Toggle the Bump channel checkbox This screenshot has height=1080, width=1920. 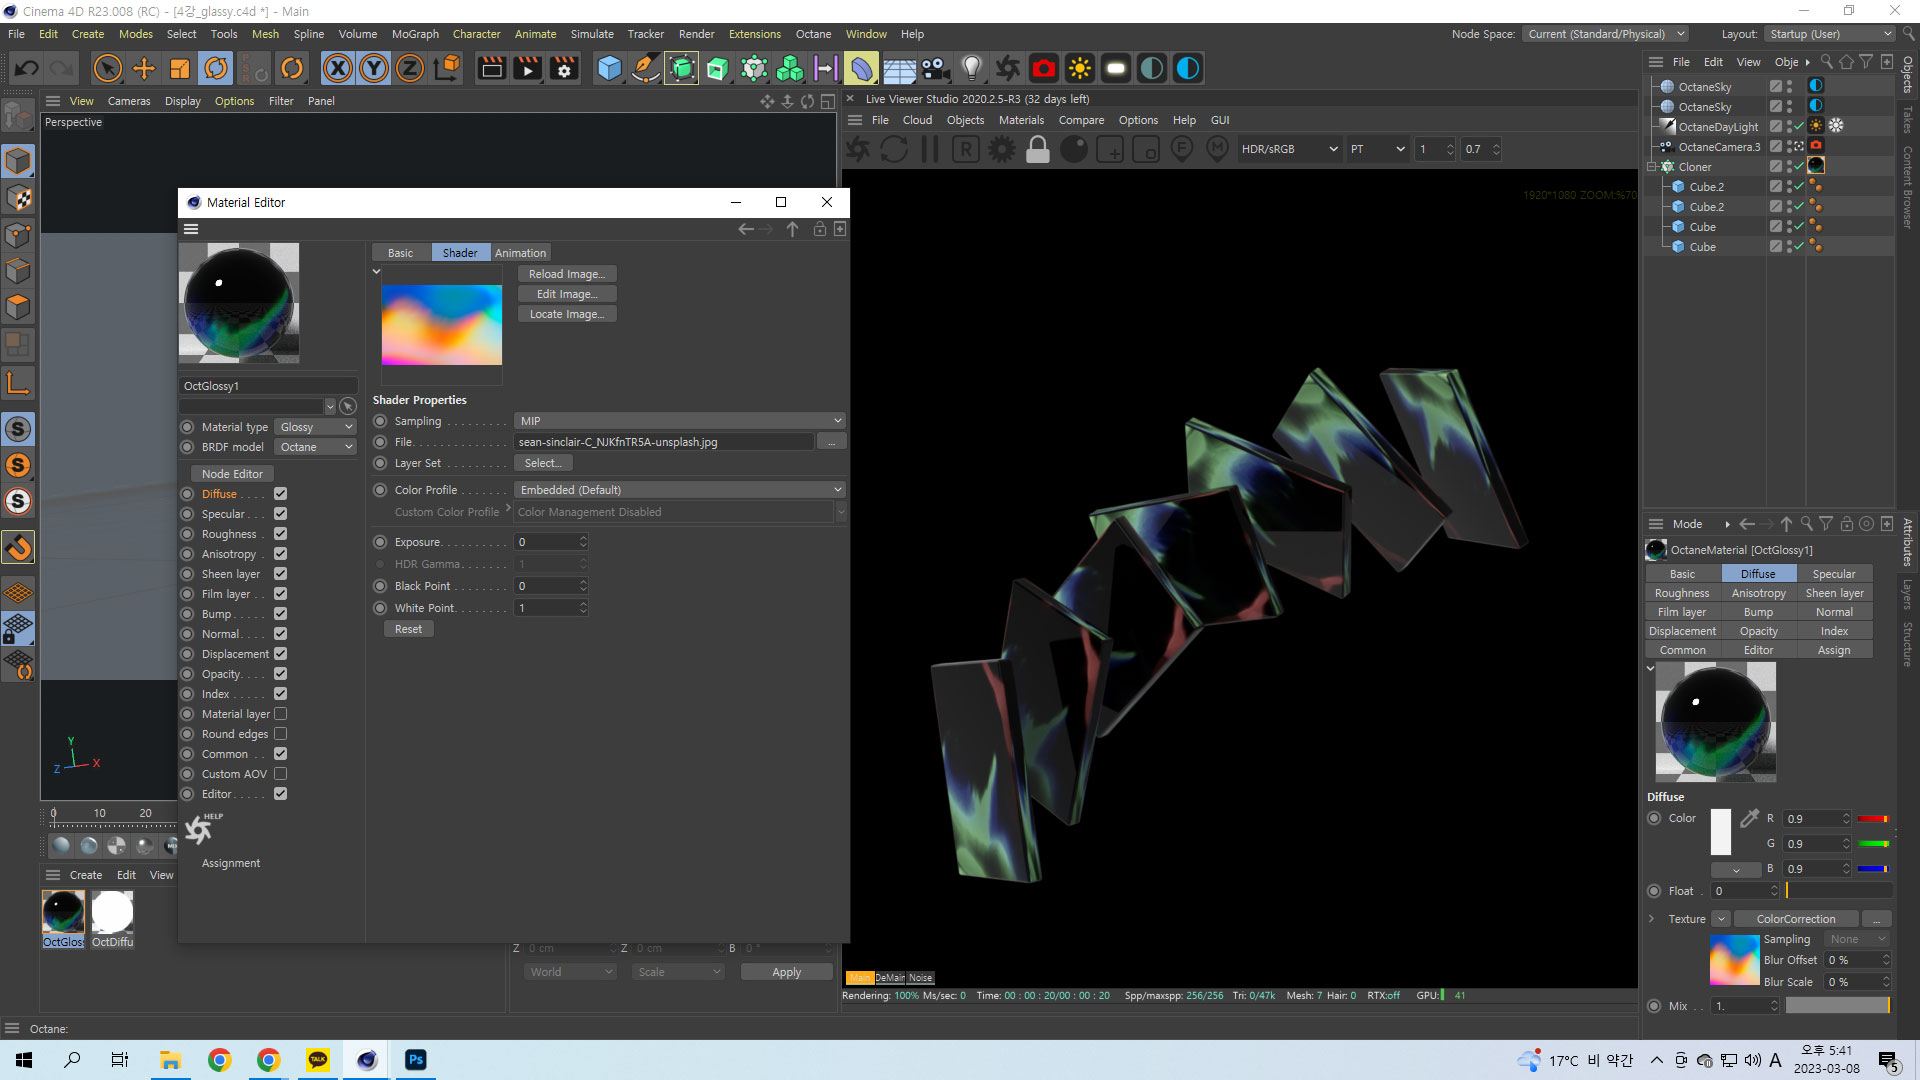tap(280, 614)
